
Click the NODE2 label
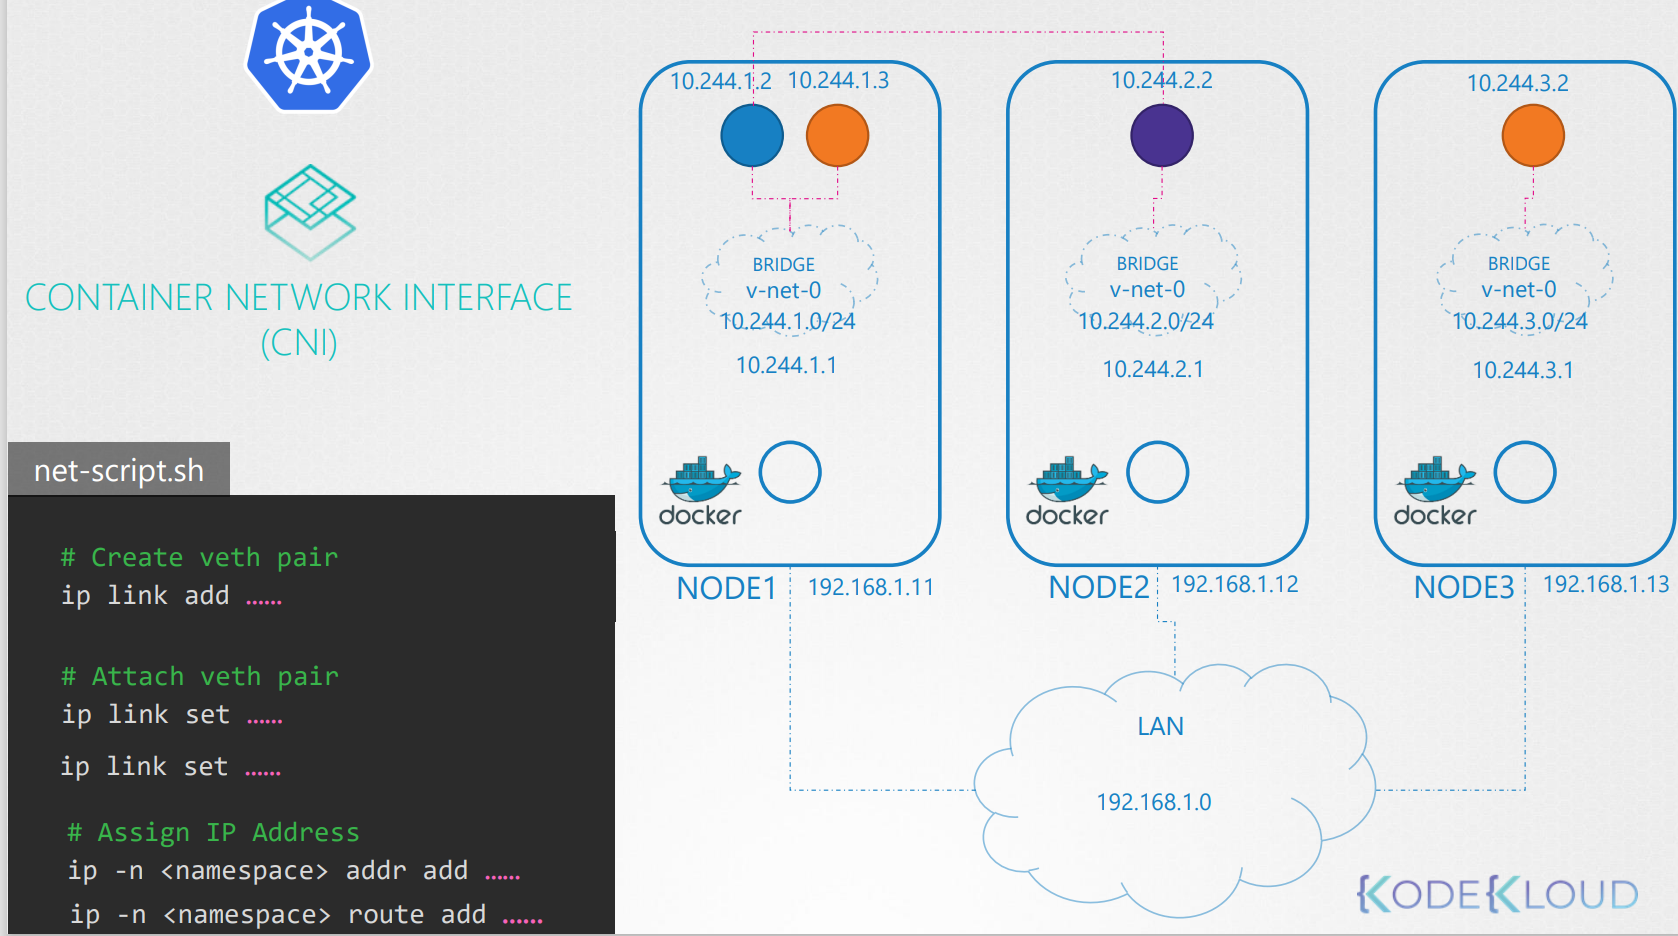pos(1099,587)
